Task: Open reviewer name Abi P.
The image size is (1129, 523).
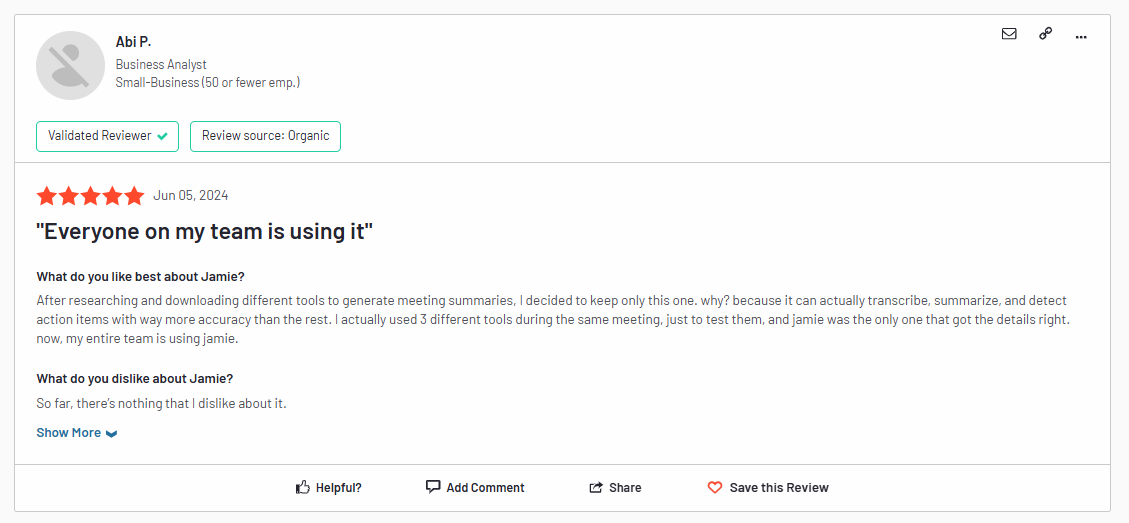Action: pos(133,43)
